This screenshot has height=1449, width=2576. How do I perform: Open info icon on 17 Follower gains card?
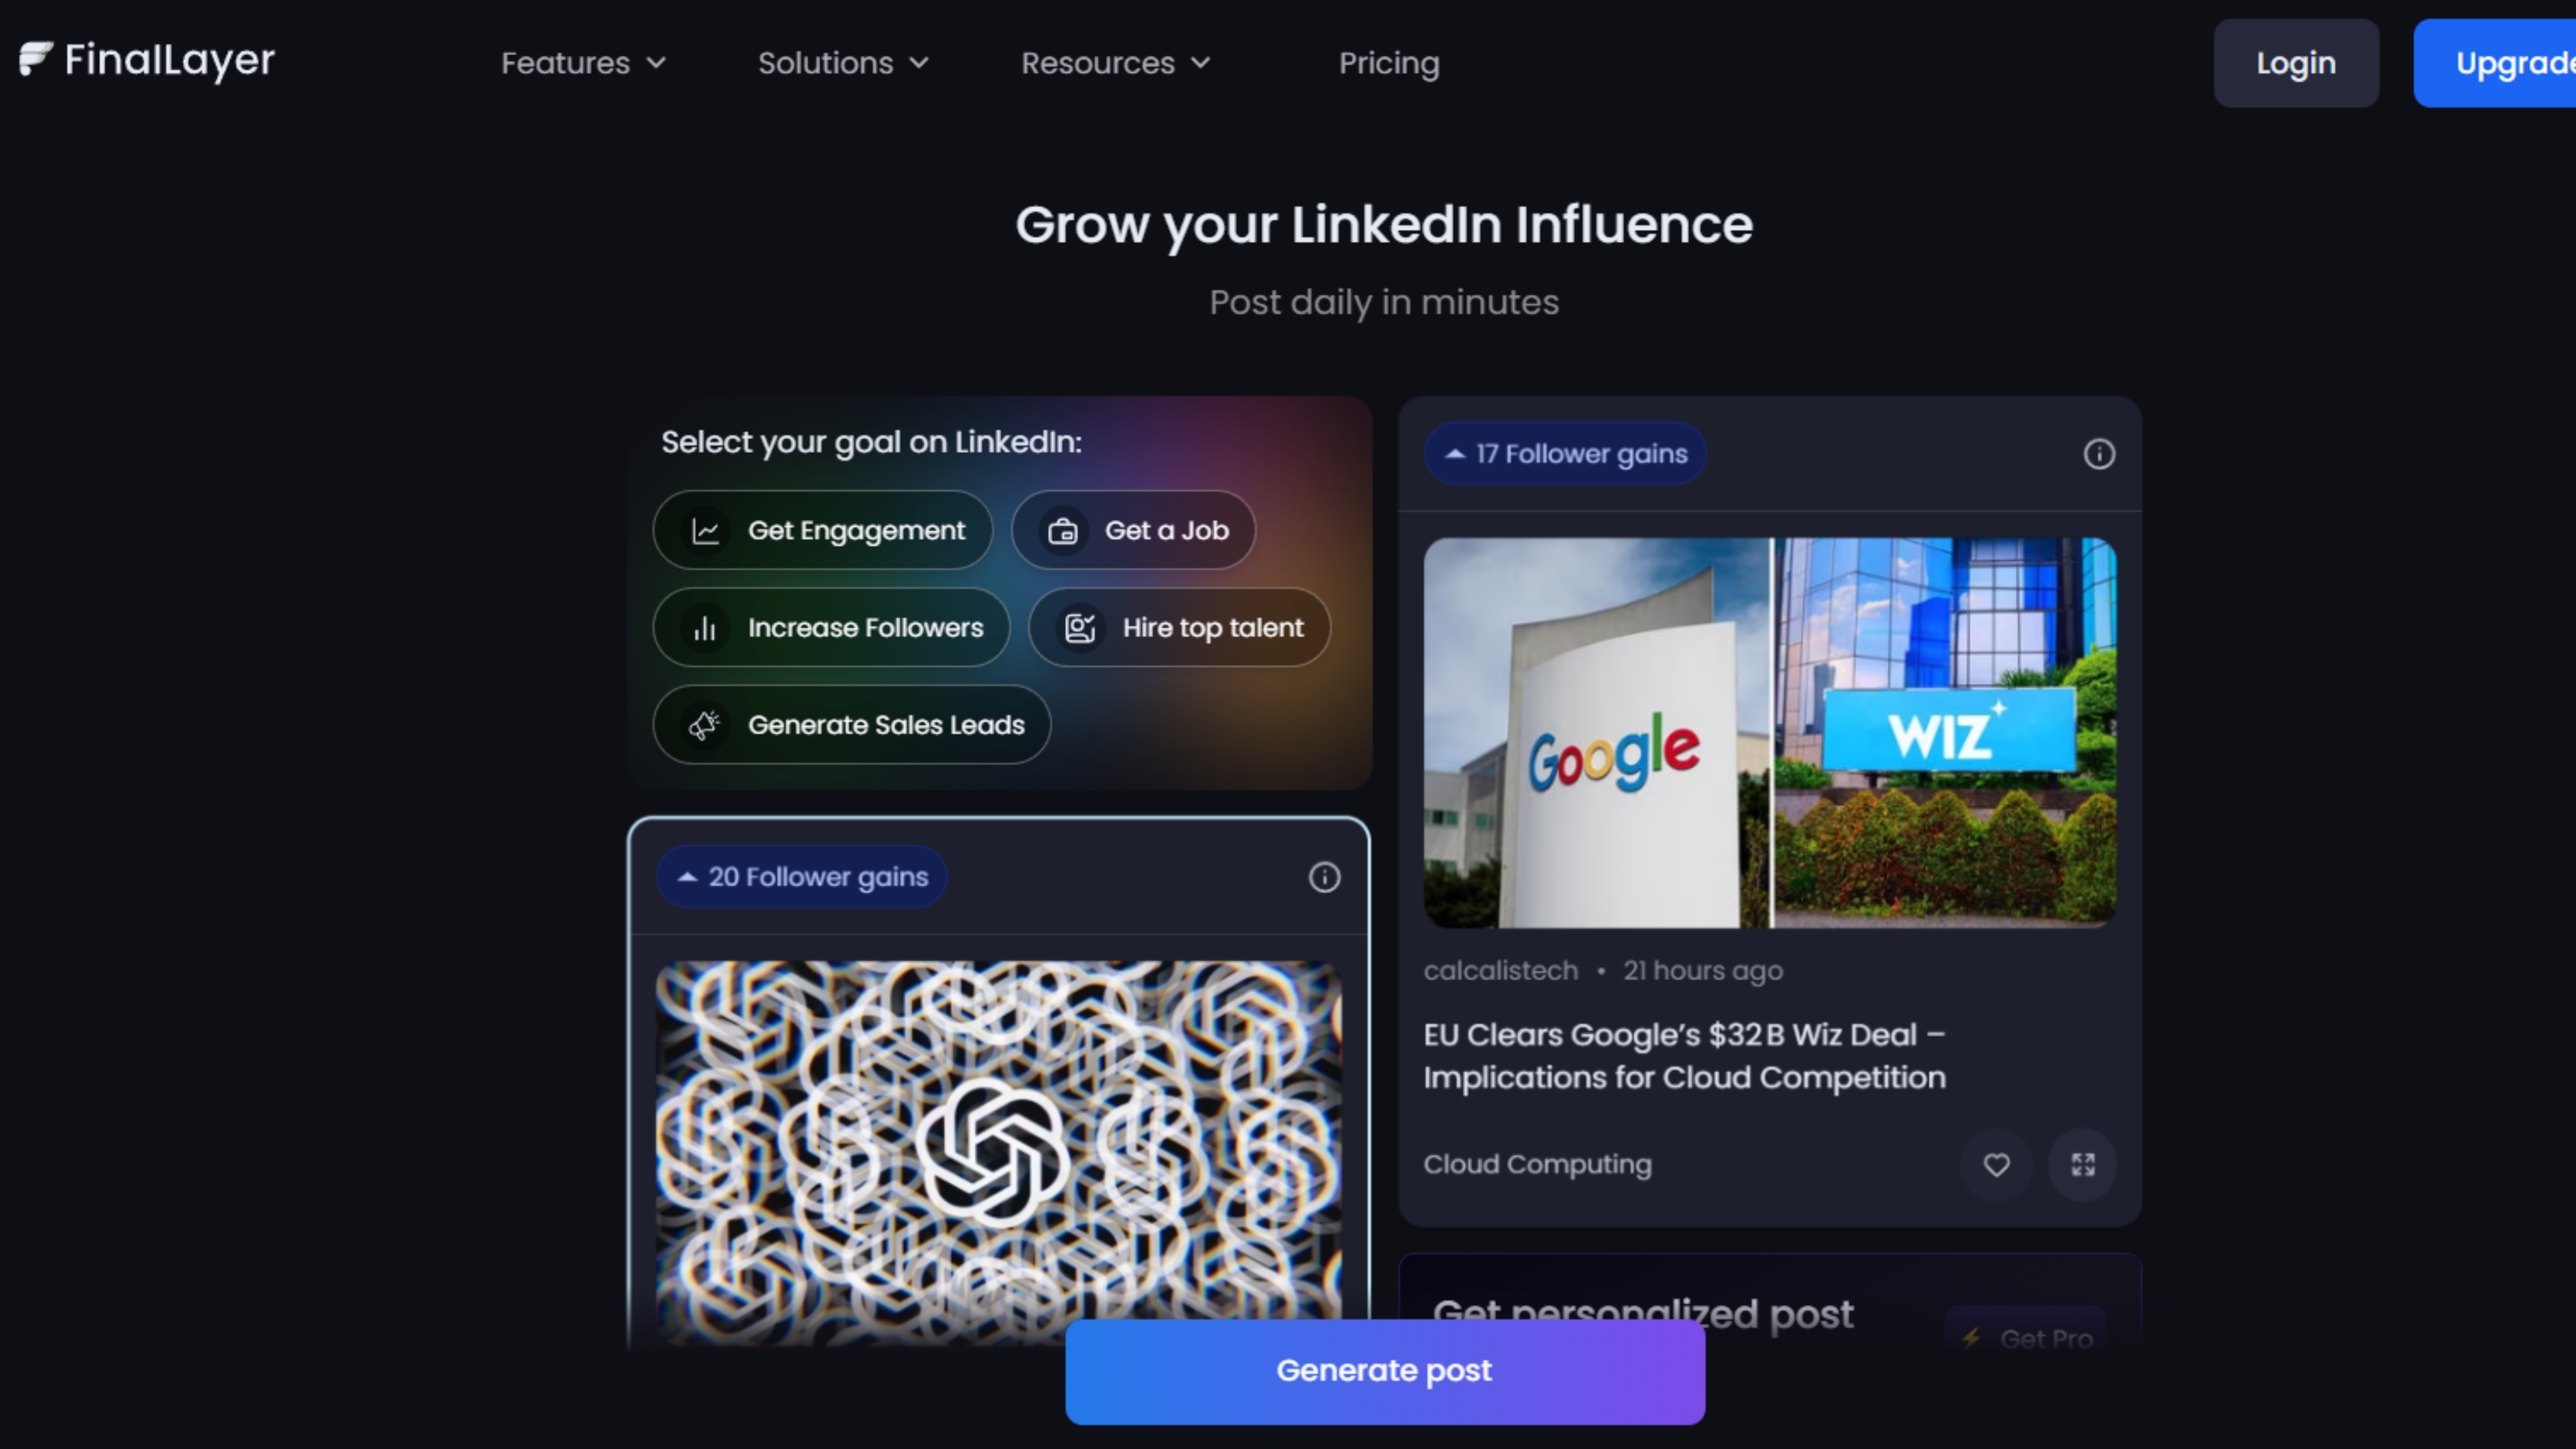tap(2099, 454)
